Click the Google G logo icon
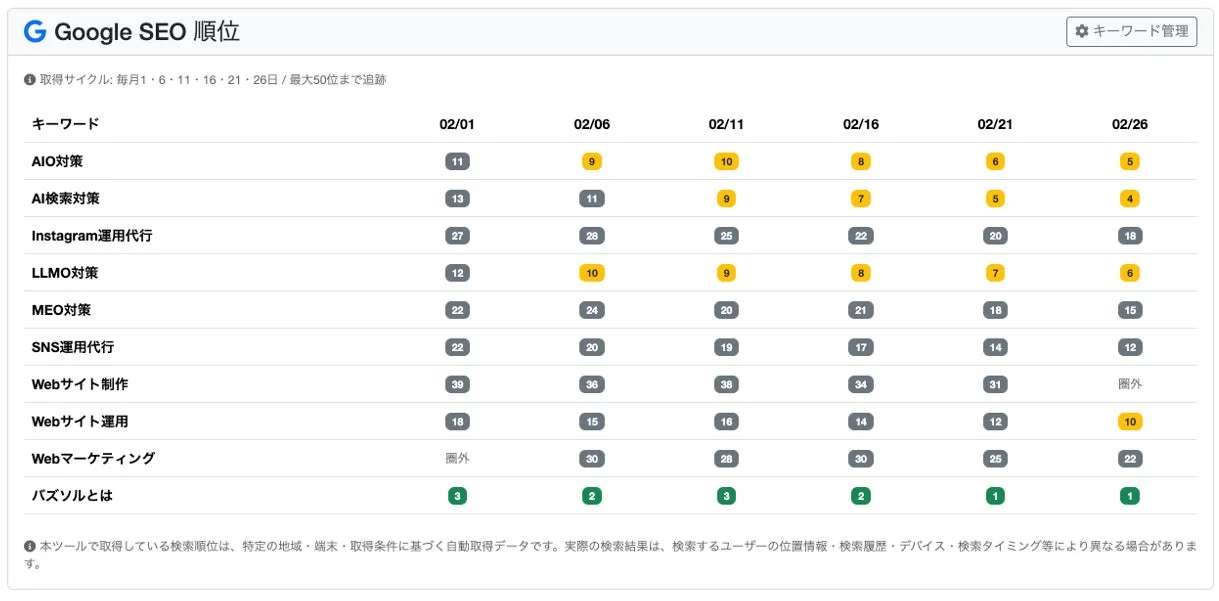 [x=35, y=32]
